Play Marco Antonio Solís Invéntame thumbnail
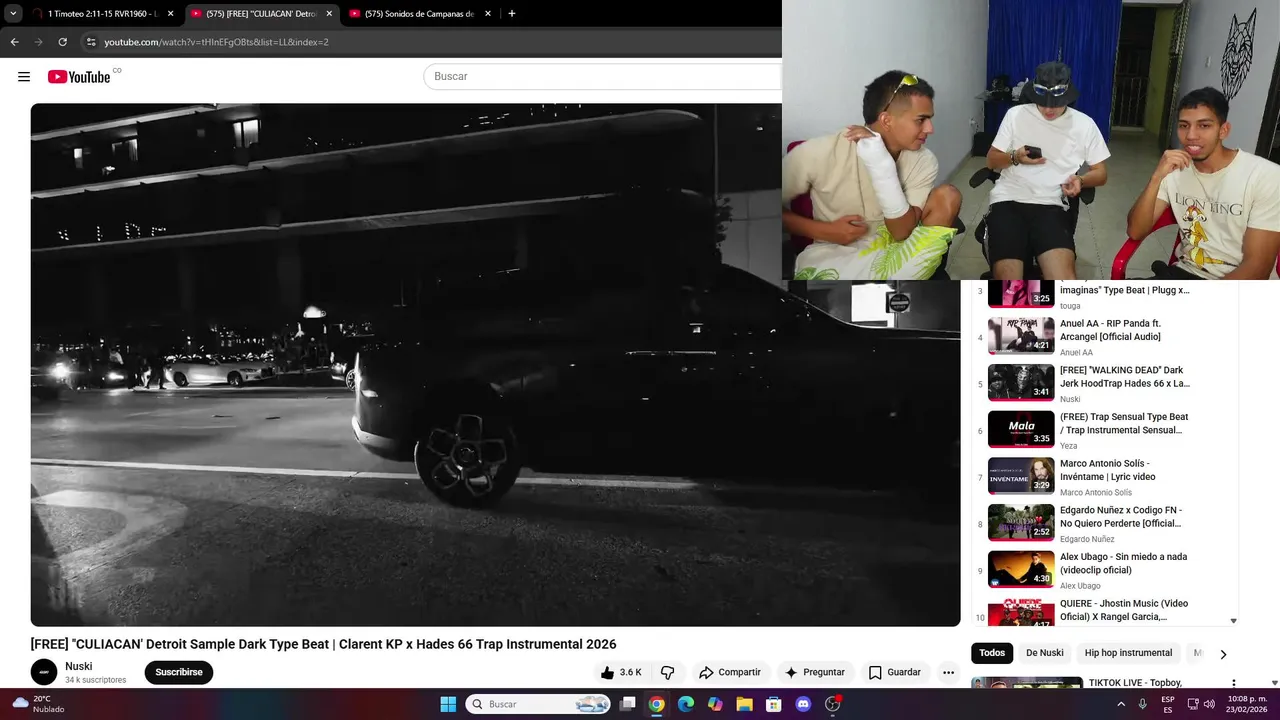Viewport: 1280px width, 720px height. [x=1021, y=476]
